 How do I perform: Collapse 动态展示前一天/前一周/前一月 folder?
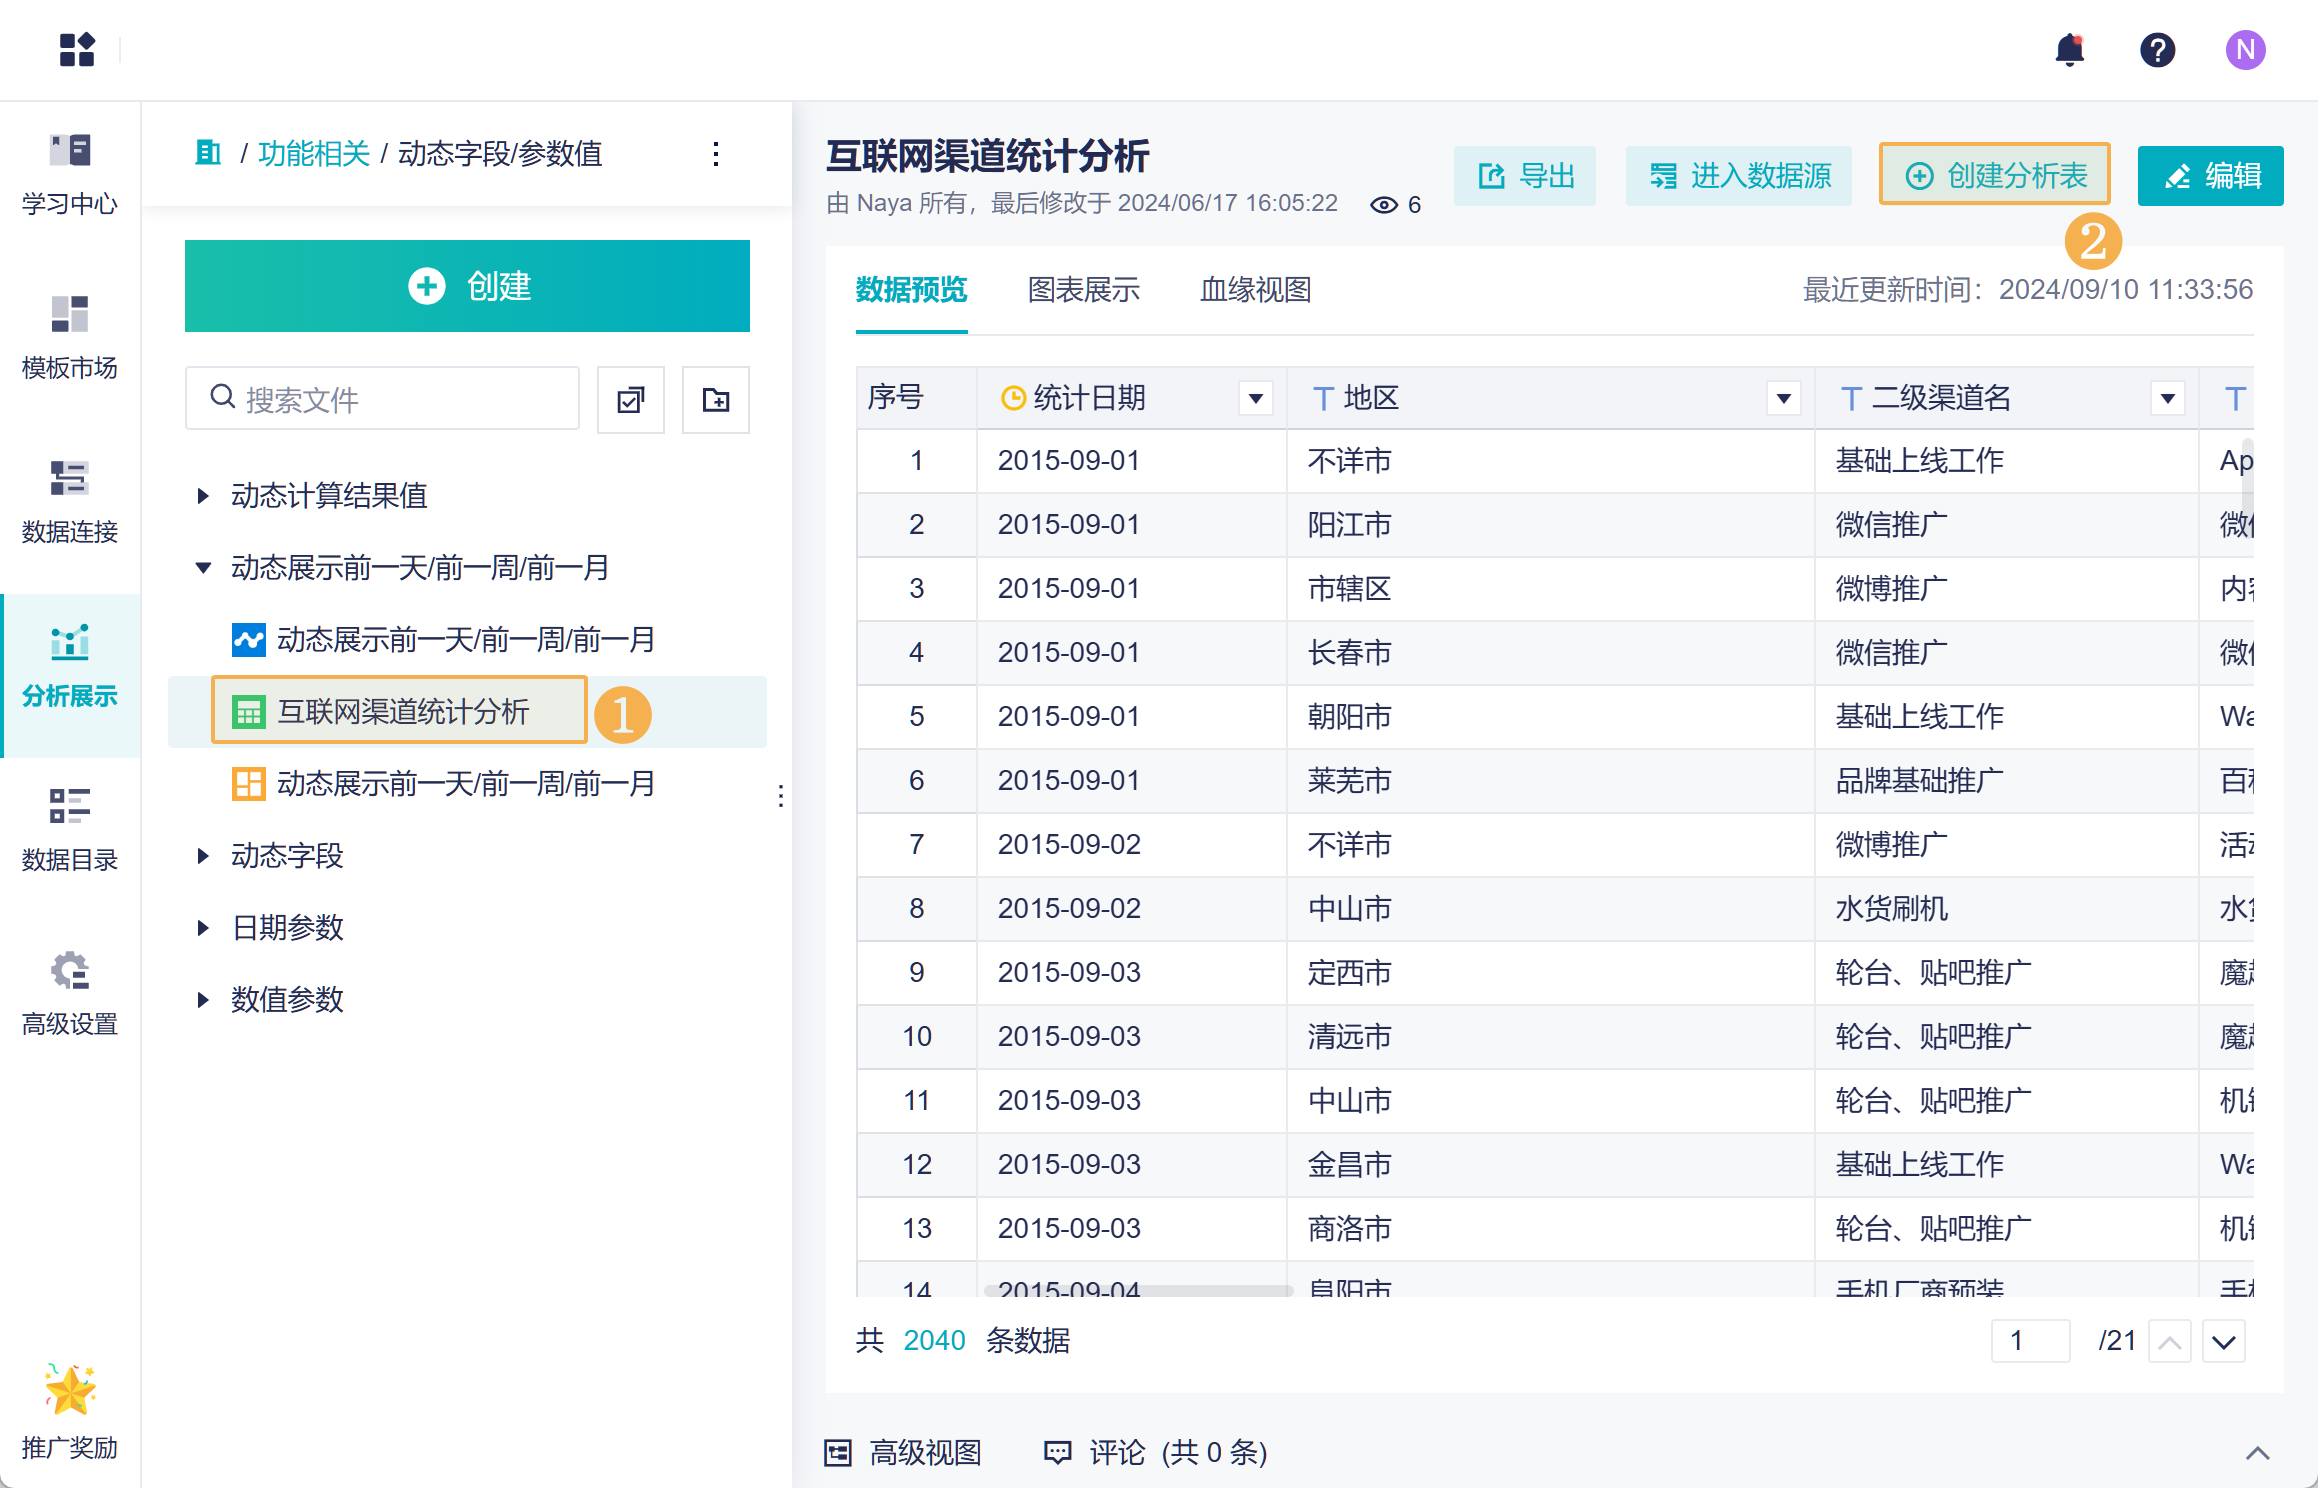[x=203, y=568]
